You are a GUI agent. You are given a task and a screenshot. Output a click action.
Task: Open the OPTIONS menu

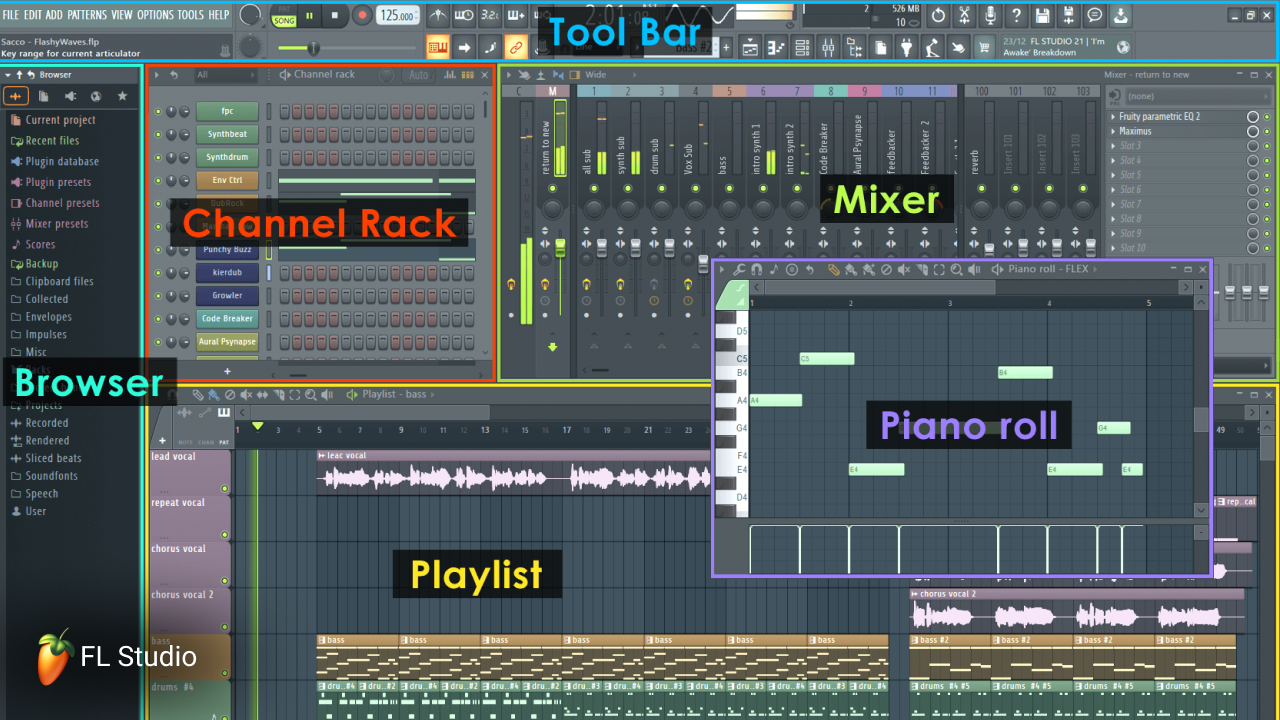pyautogui.click(x=155, y=15)
